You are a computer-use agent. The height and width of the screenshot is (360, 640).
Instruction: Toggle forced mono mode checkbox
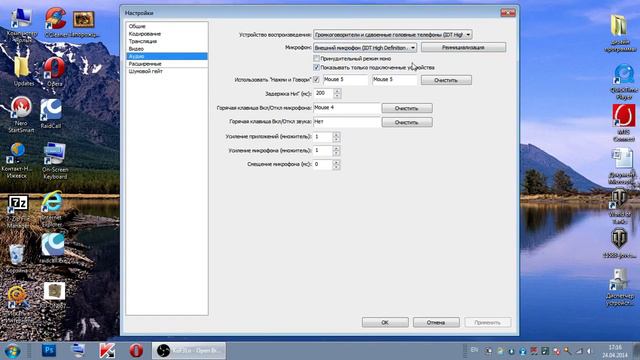click(x=316, y=59)
